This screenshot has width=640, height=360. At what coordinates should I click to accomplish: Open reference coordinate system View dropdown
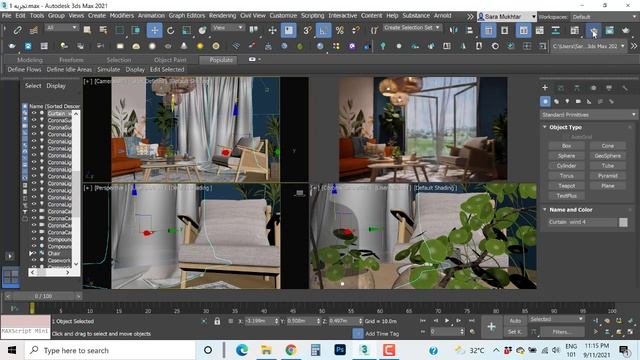(228, 28)
